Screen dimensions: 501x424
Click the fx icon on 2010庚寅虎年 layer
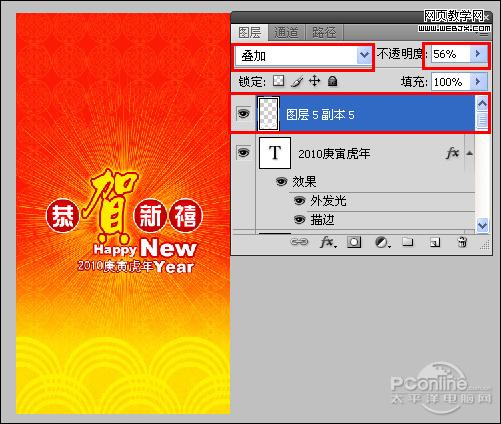tap(452, 153)
